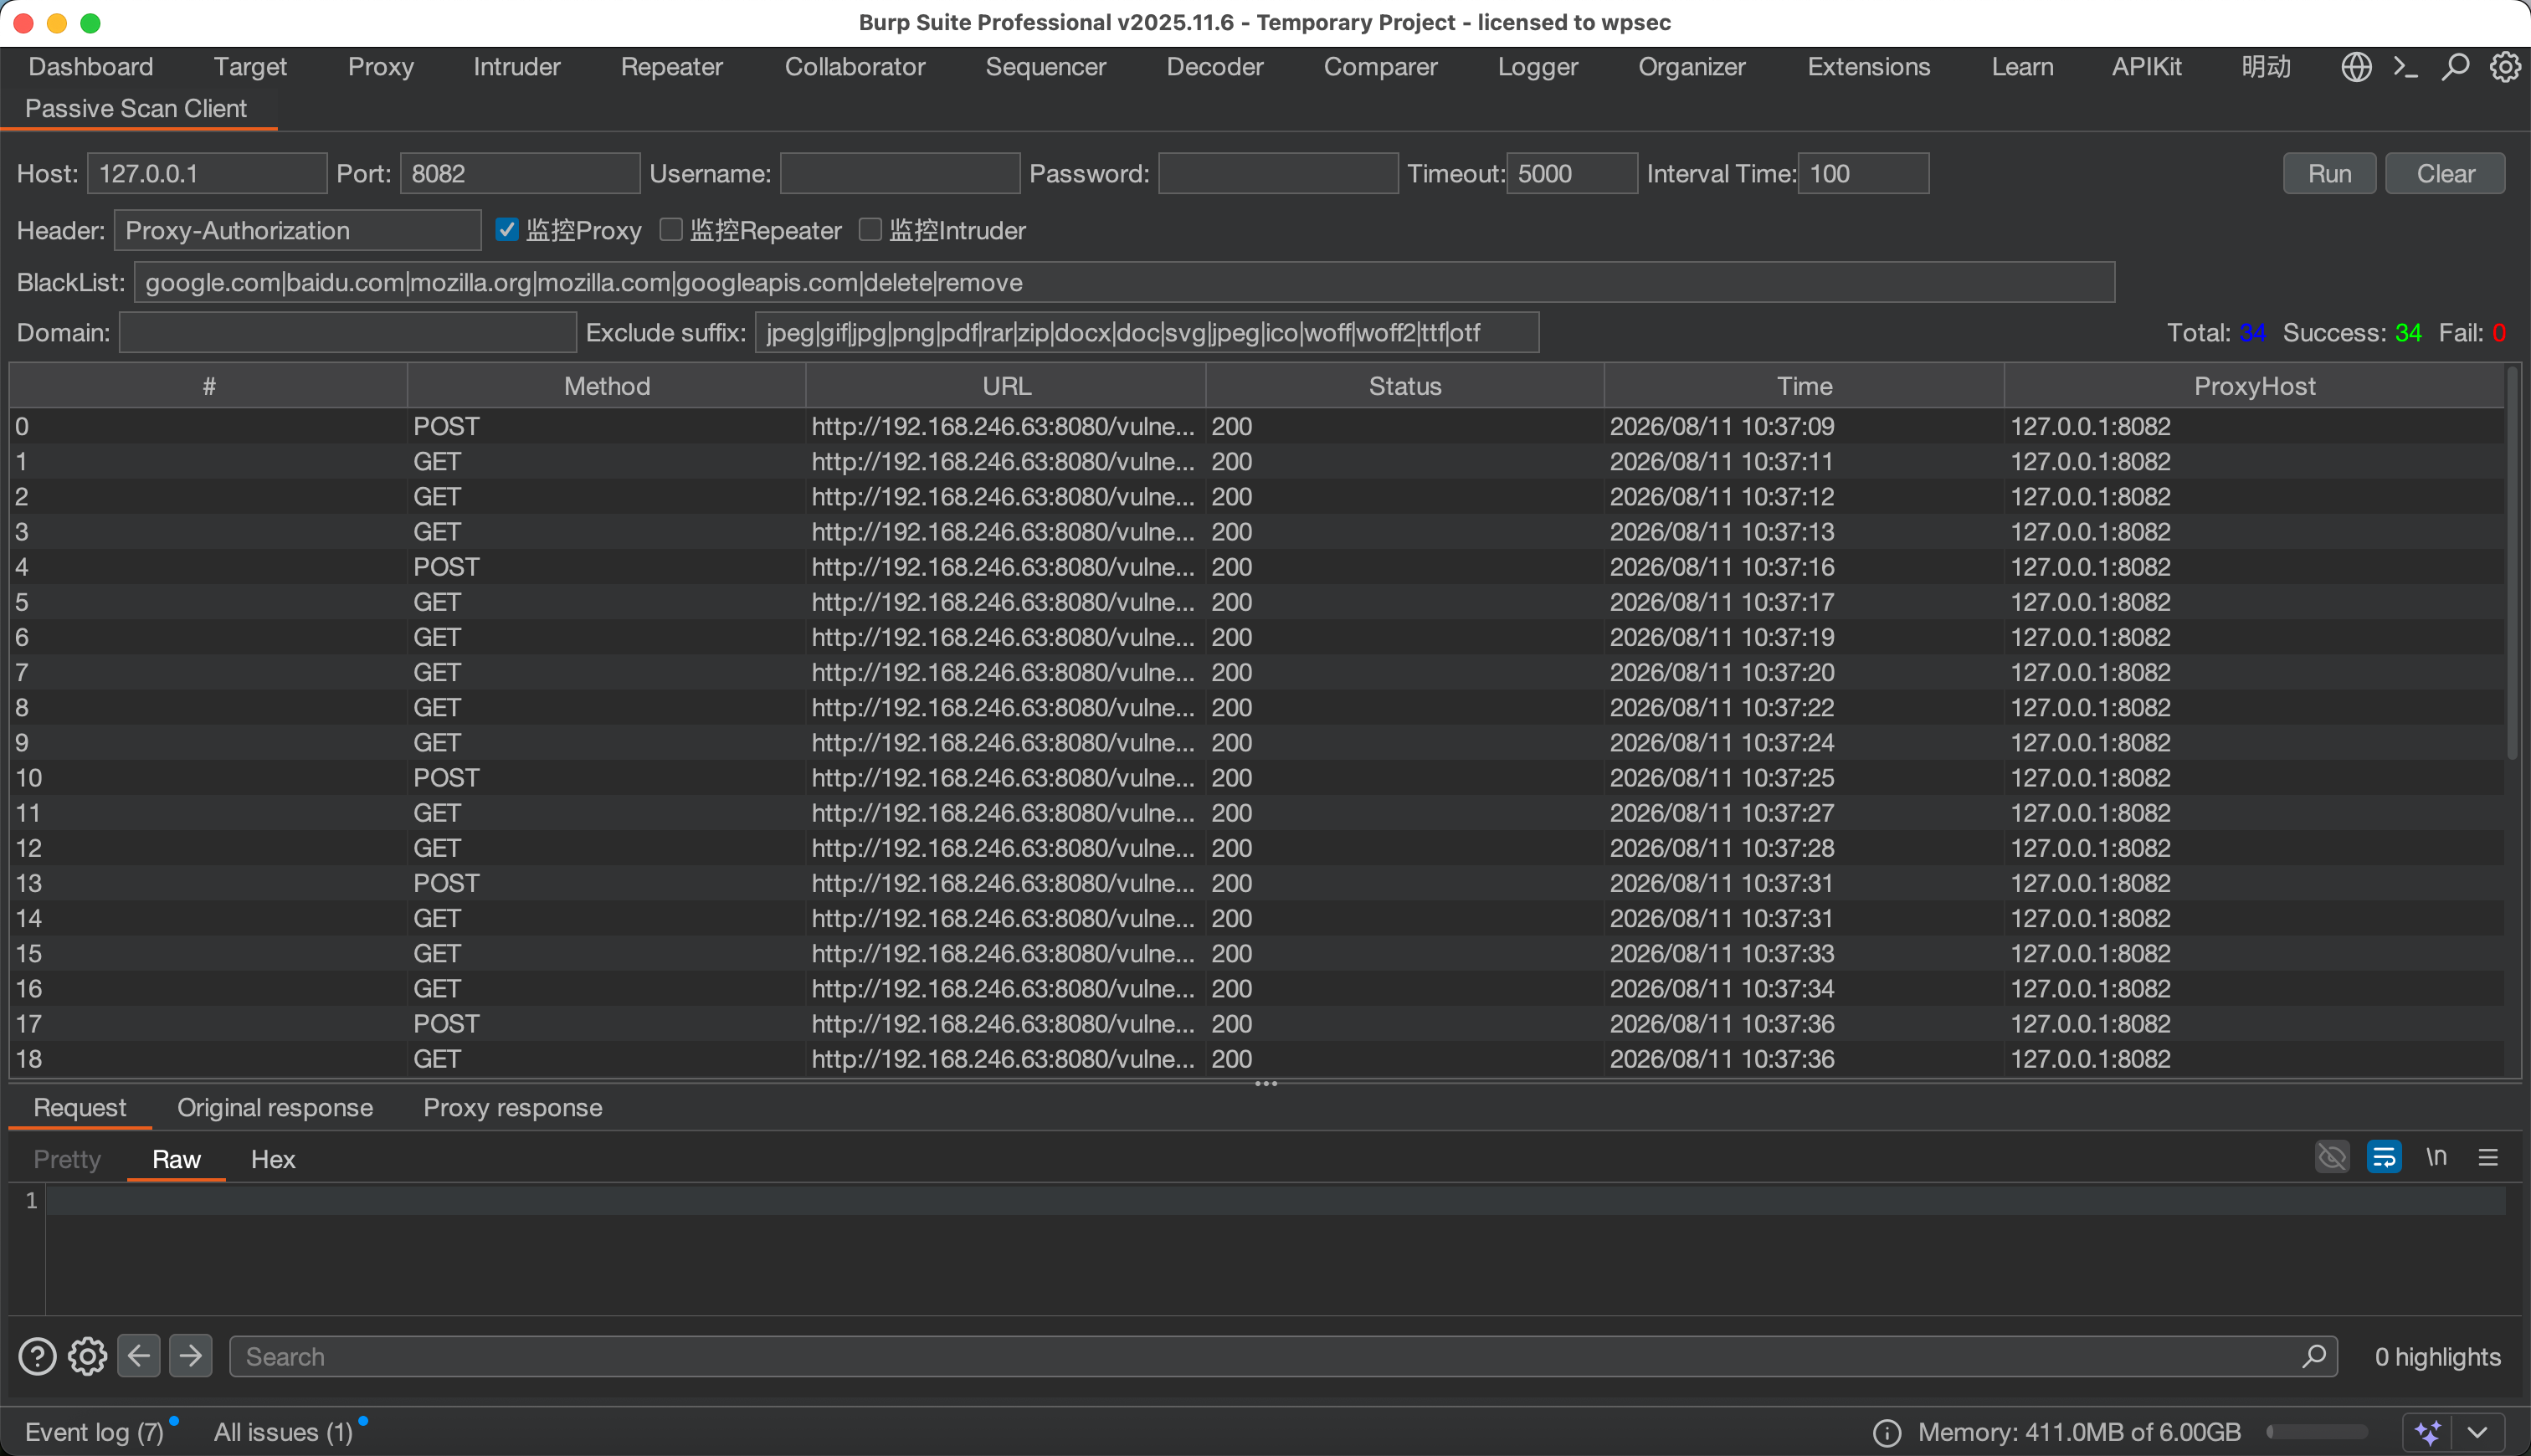Click the Clear button
The width and height of the screenshot is (2531, 1456).
click(x=2445, y=173)
